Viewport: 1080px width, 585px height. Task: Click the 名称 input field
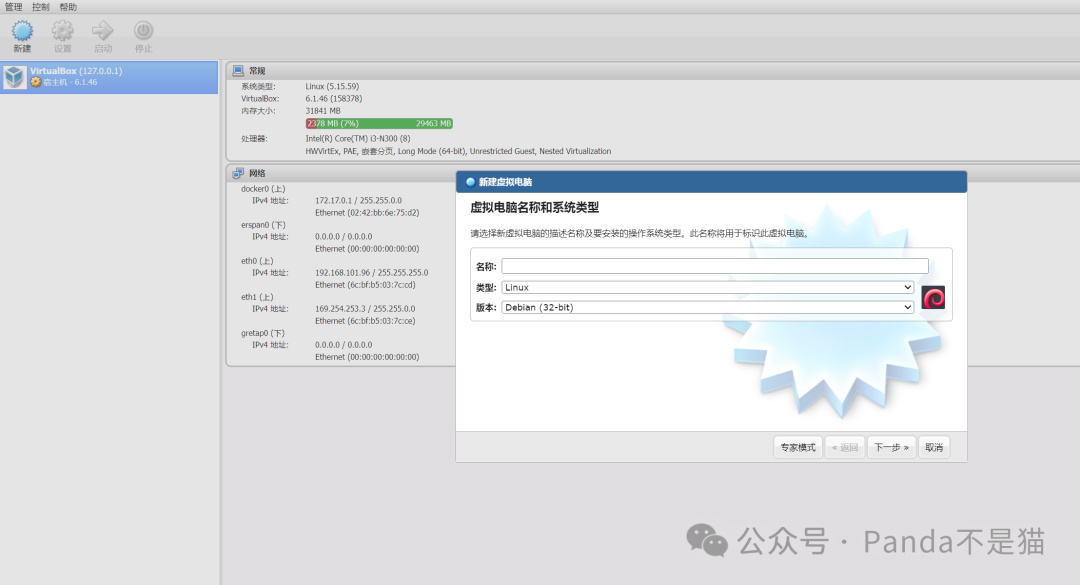click(715, 266)
